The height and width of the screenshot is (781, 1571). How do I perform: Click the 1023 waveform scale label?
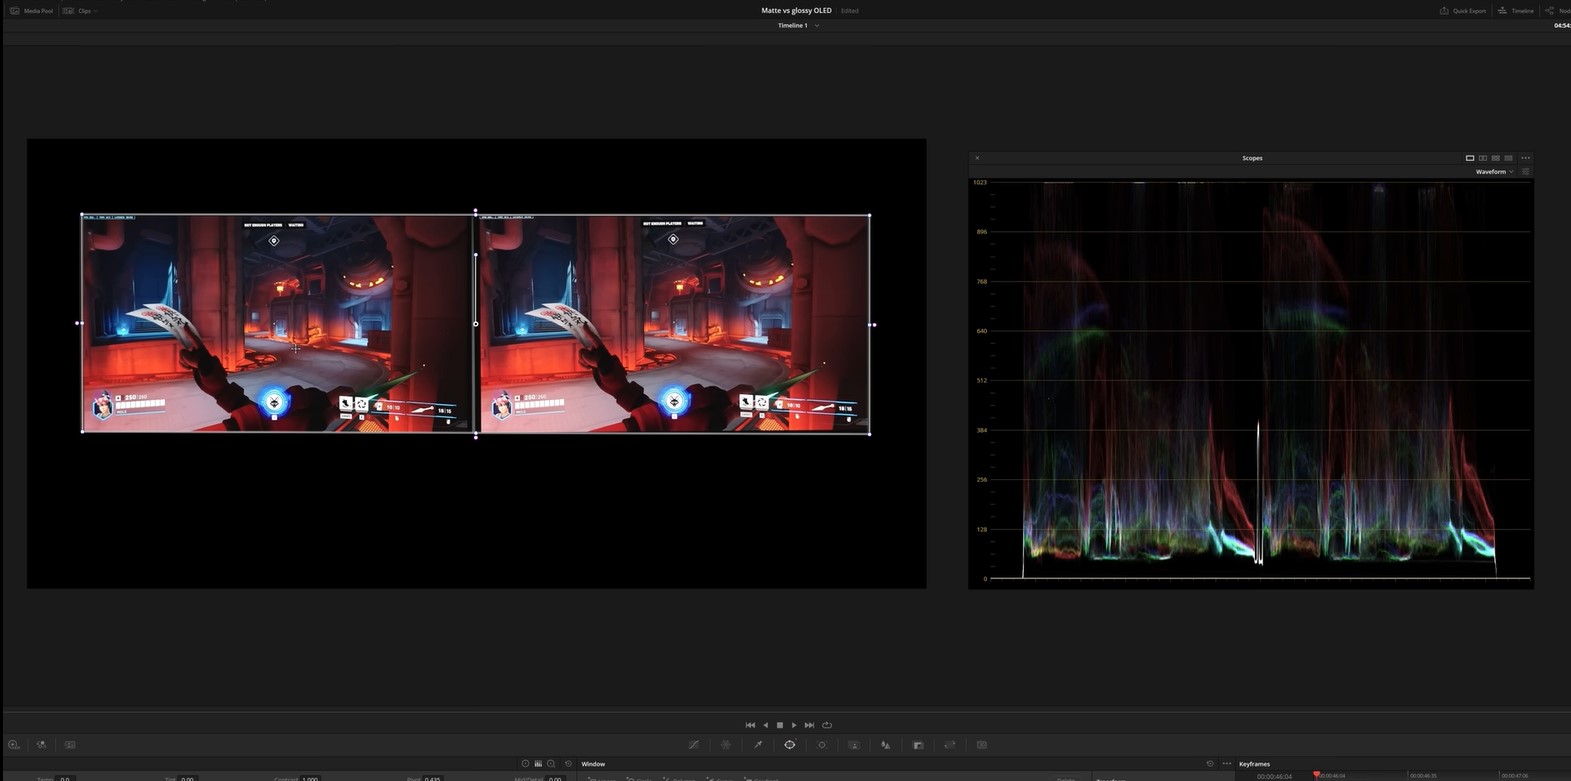click(980, 182)
